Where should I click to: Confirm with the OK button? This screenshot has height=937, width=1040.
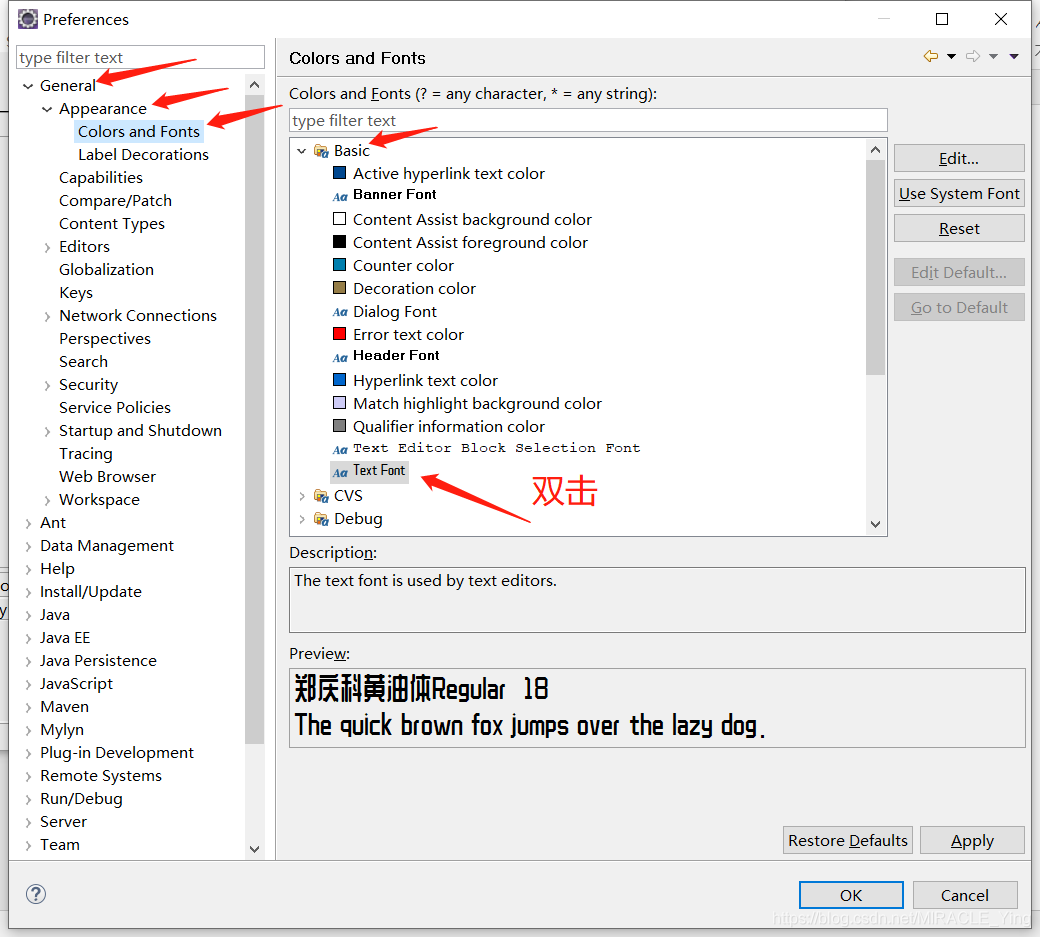(x=851, y=895)
